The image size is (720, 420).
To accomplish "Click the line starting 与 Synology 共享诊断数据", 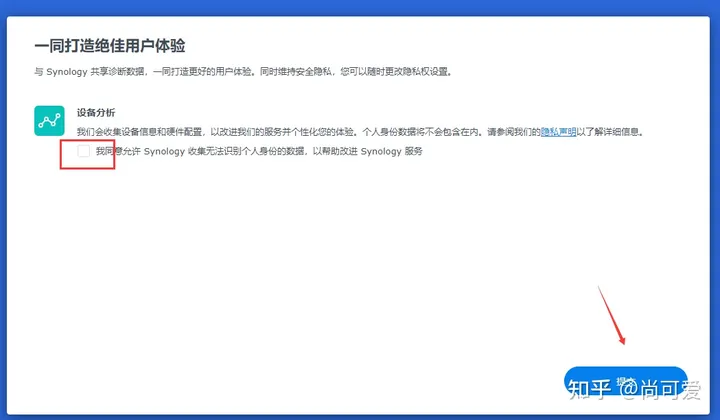I will [243, 72].
